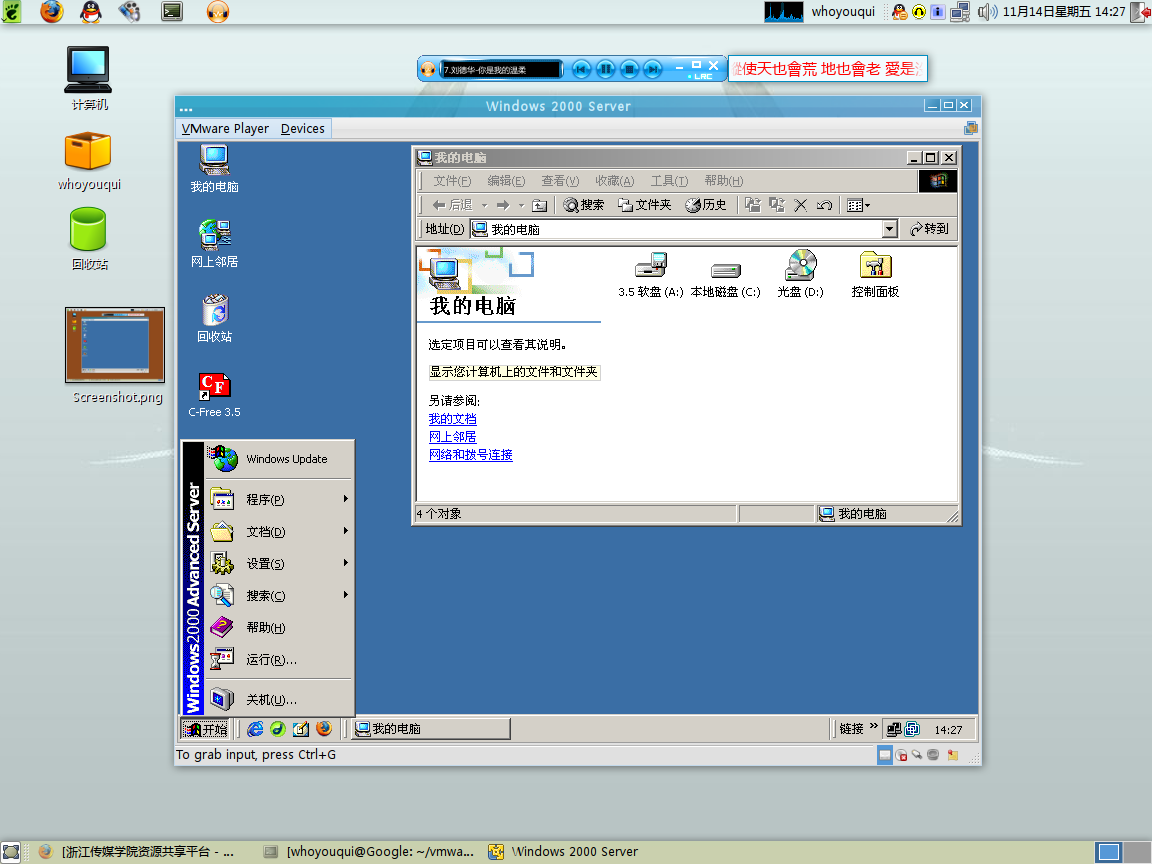This screenshot has height=864, width=1152.
Task: Toggle the 文件夹 folders pane button
Action: click(x=644, y=205)
